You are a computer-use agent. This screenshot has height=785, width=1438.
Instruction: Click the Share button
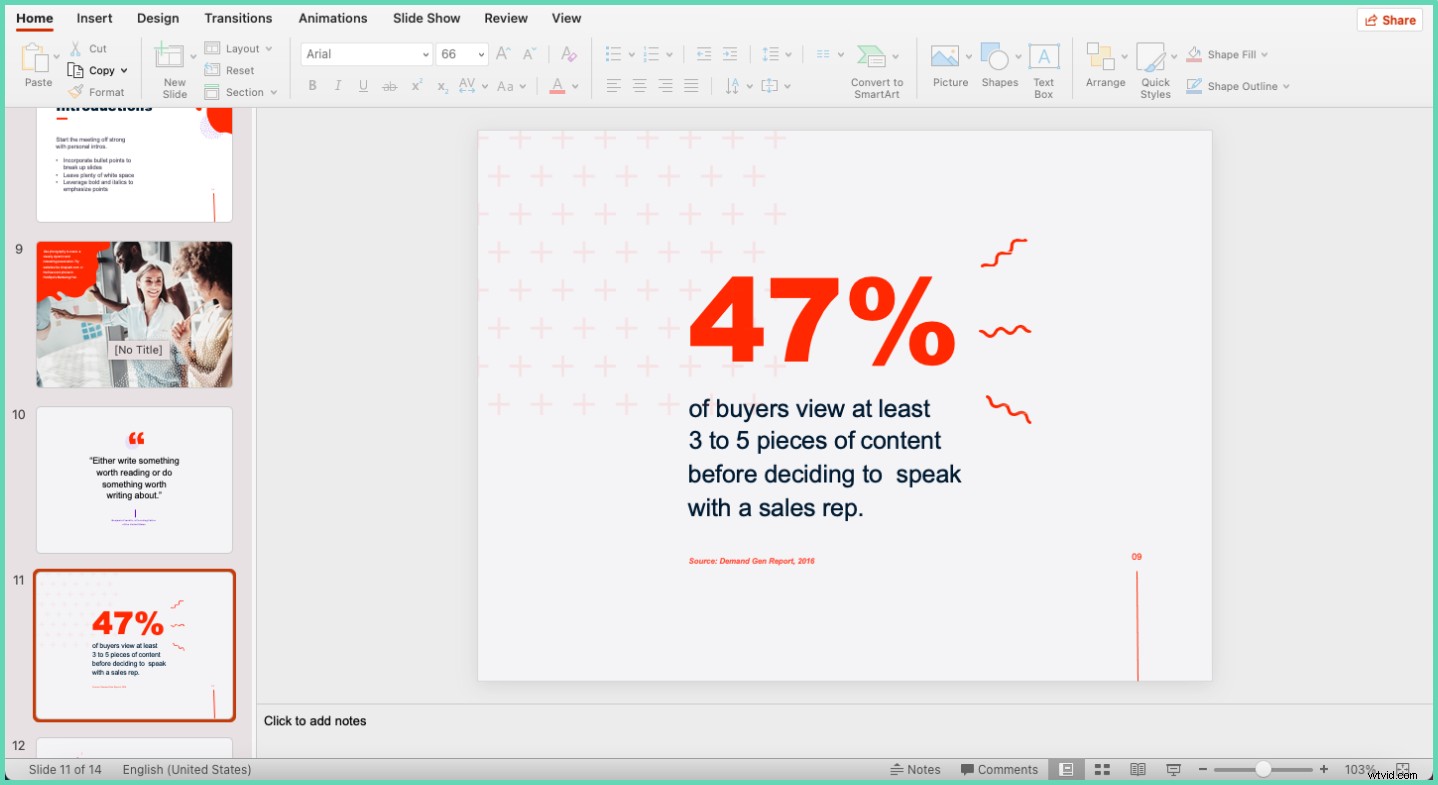pyautogui.click(x=1389, y=19)
